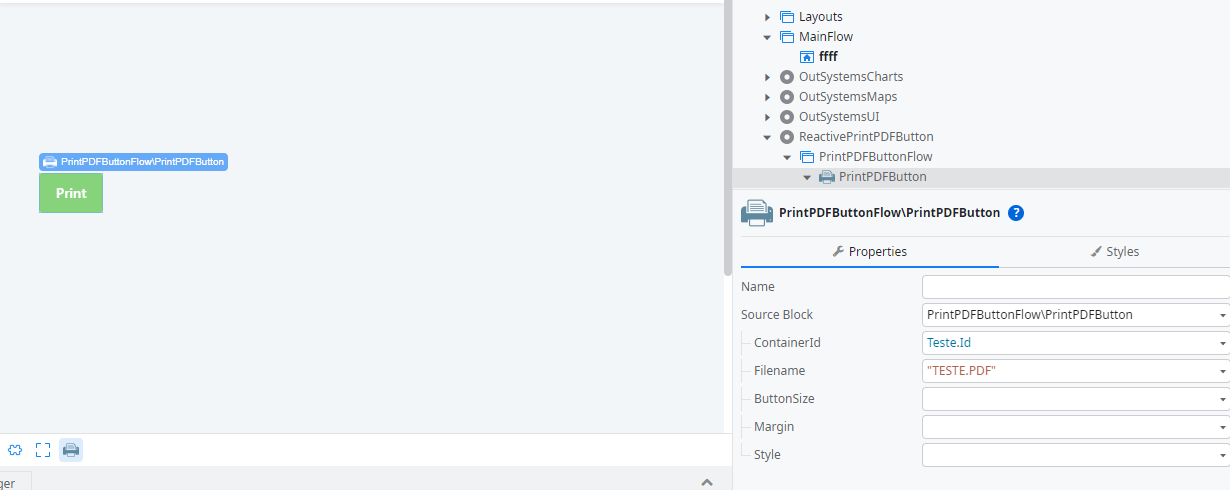The height and width of the screenshot is (490, 1230).
Task: Expand the bottom pane with the up chevron
Action: coord(707,482)
